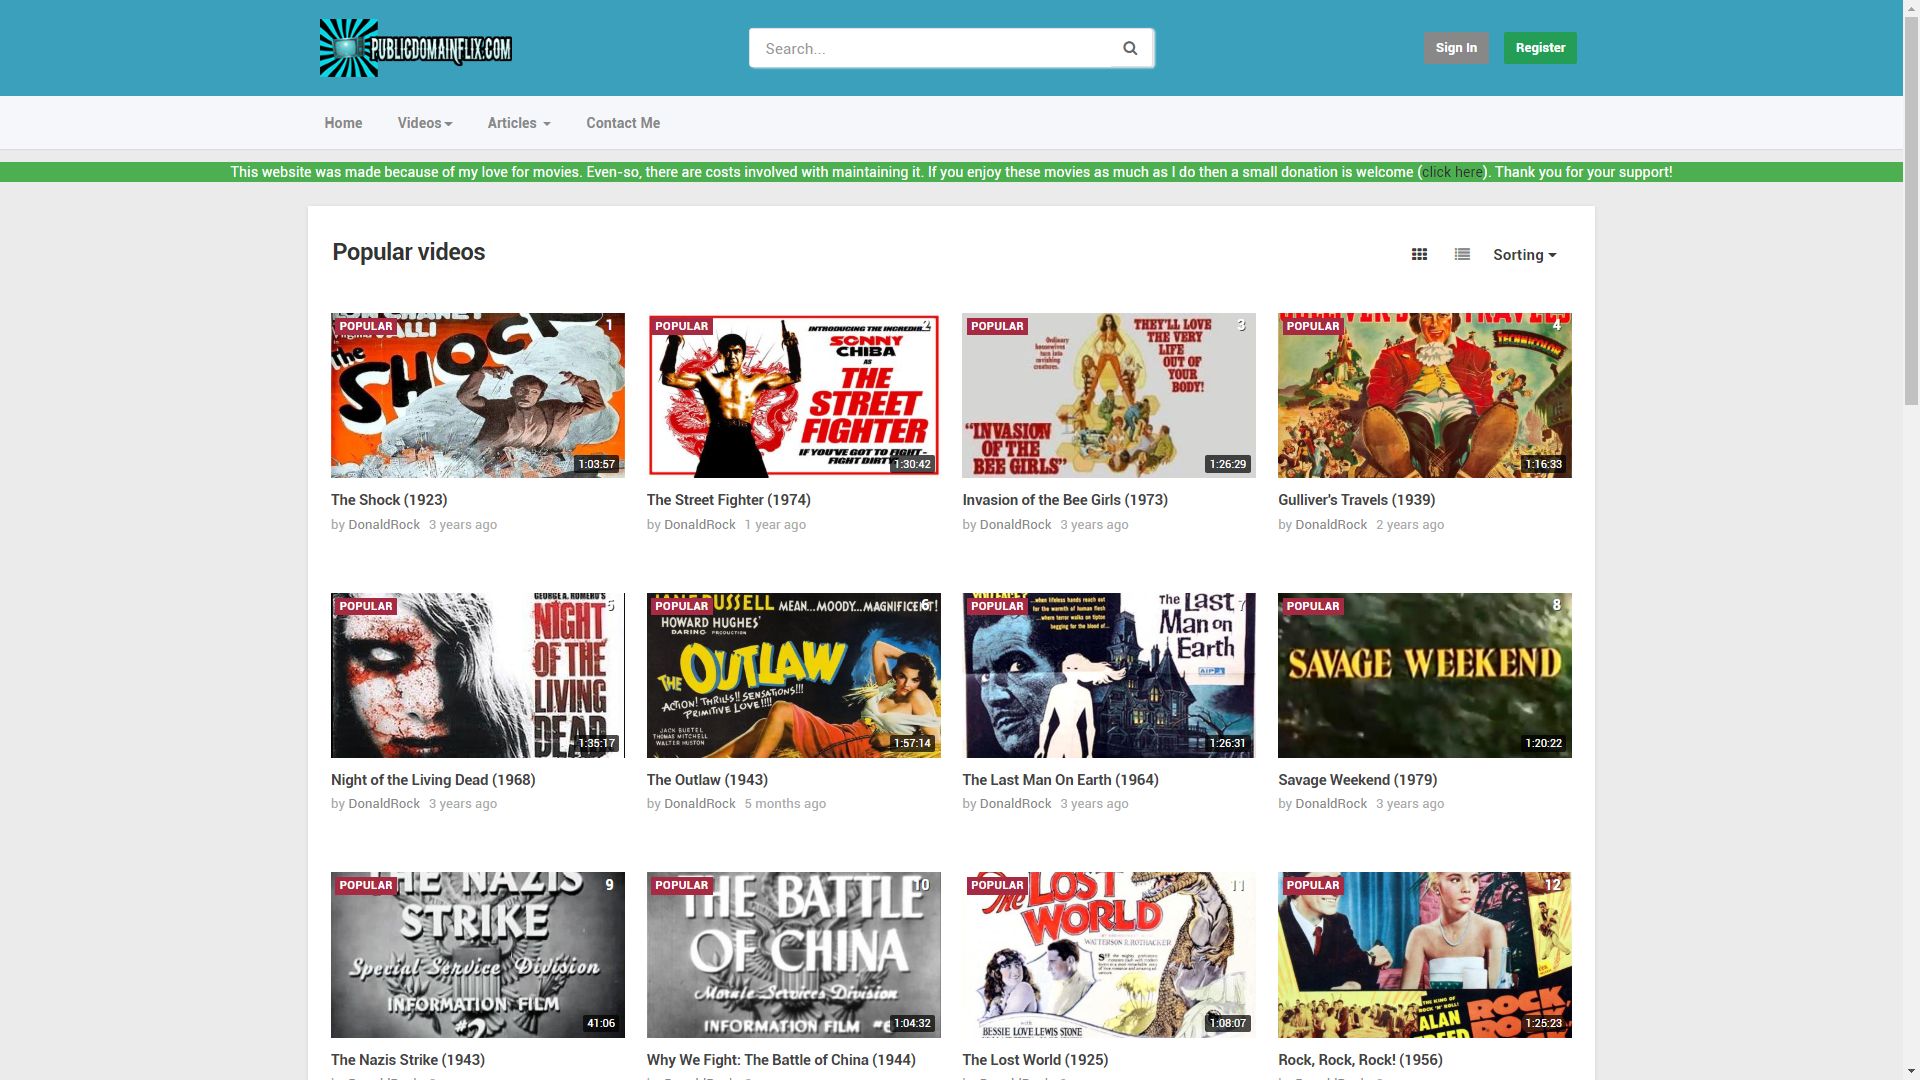Click DonaldRock author under The Shock
The width and height of the screenshot is (1920, 1080).
pyautogui.click(x=384, y=525)
